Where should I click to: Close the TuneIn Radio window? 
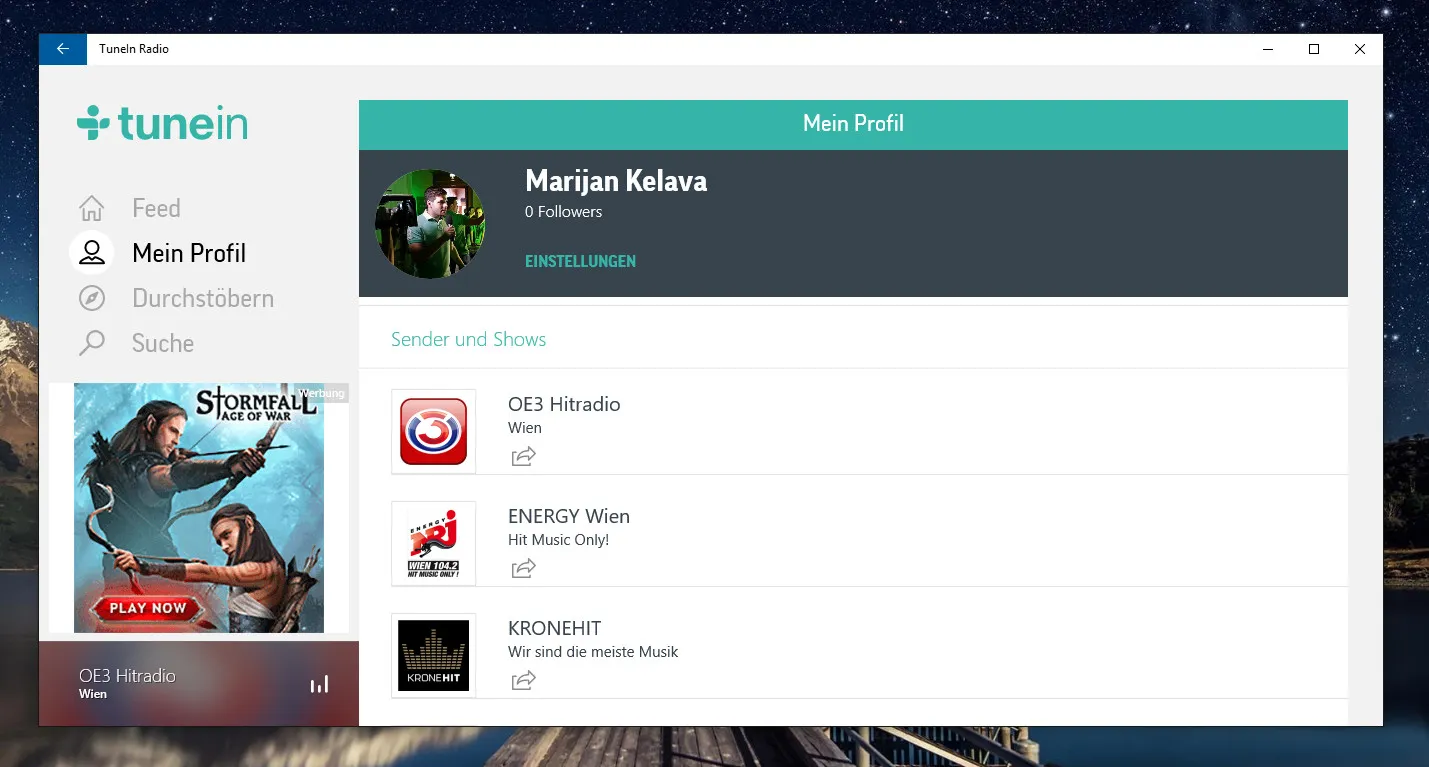coord(1360,49)
